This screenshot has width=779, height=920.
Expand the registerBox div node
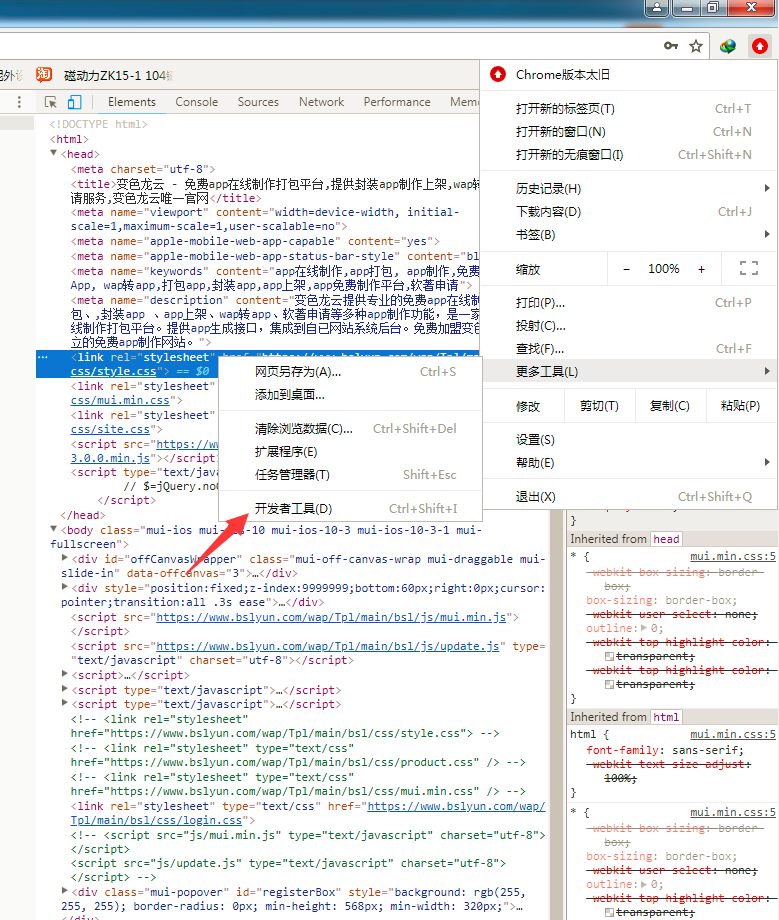click(x=65, y=891)
